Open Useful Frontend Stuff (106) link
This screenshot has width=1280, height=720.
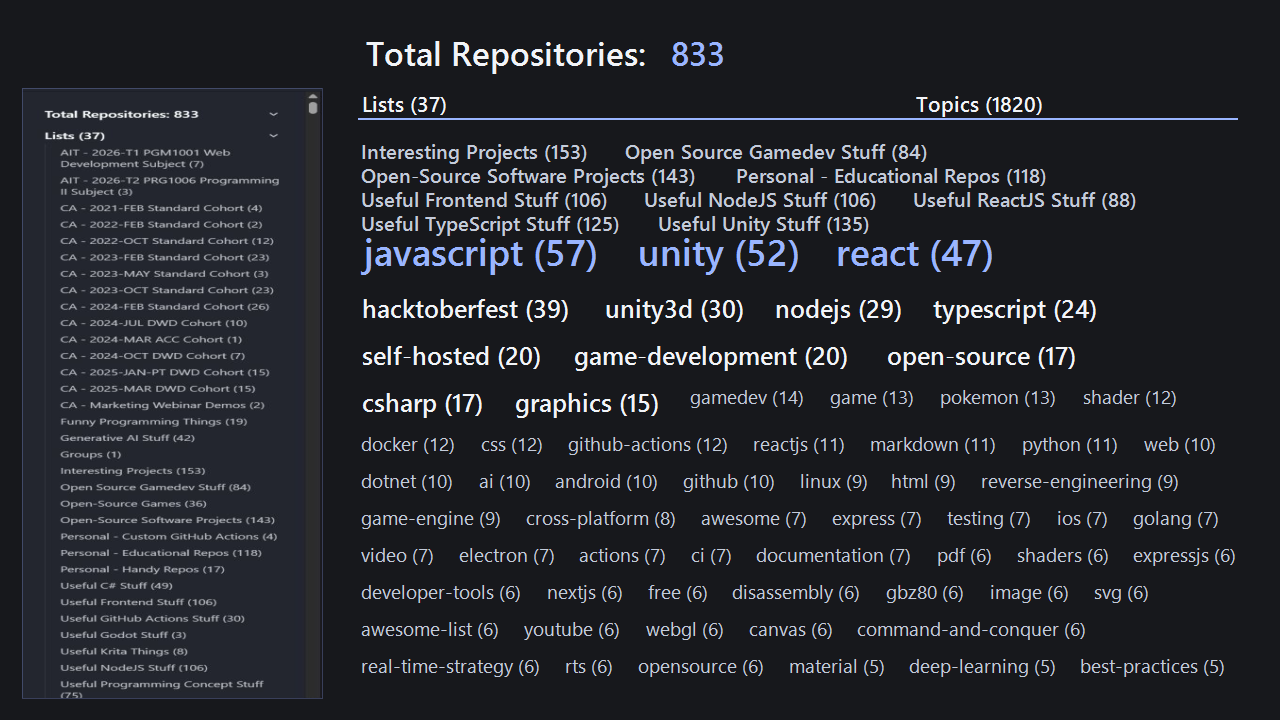(484, 201)
